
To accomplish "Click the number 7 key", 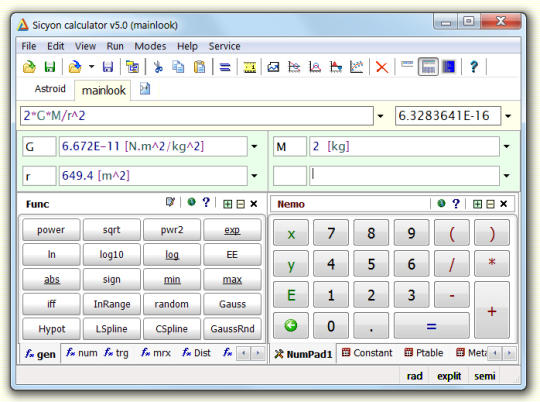I will tap(331, 233).
